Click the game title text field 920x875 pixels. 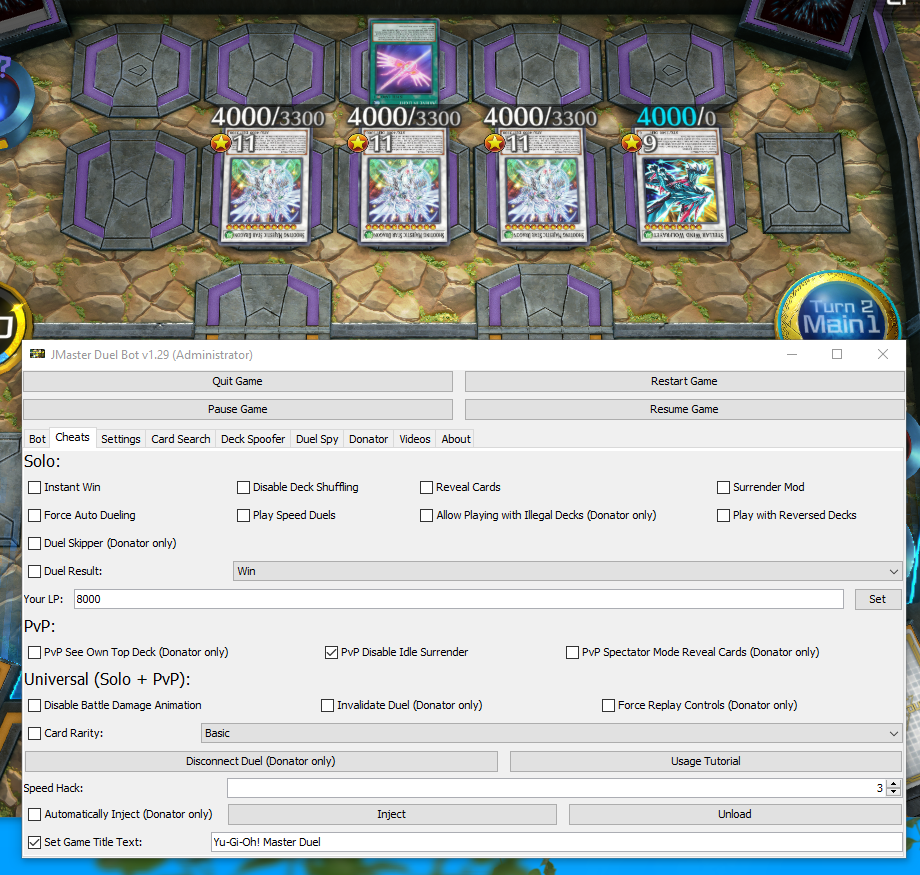[x=556, y=842]
